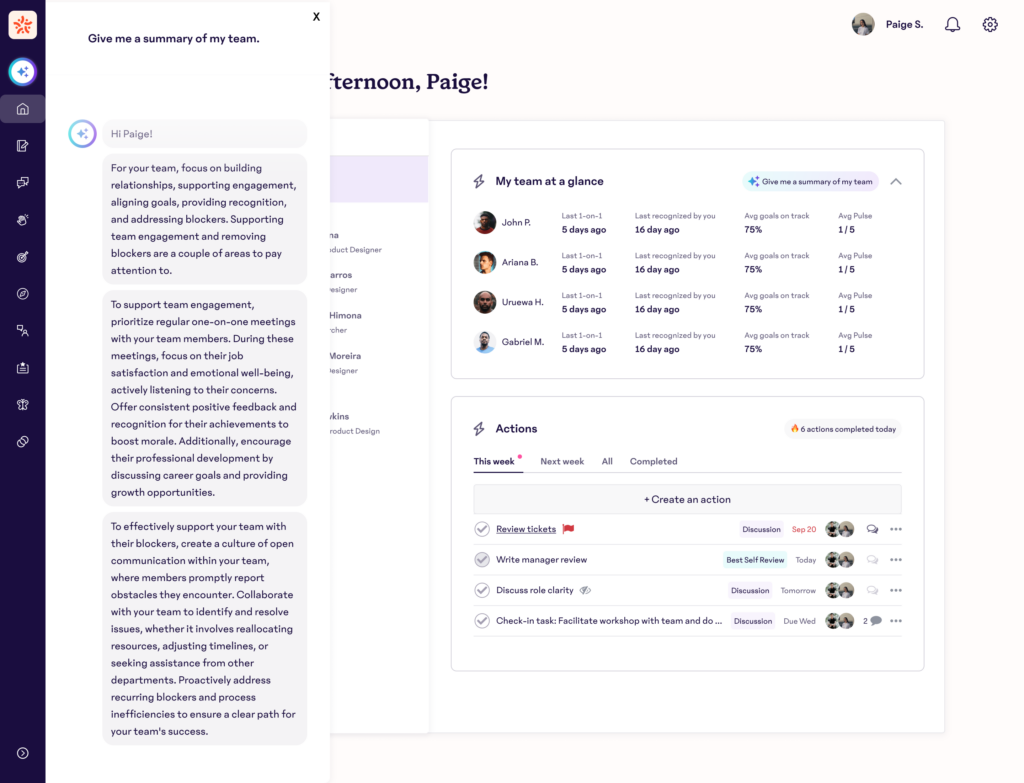Open more options for Write manager review
Screen dimensions: 1024x783
coord(895,560)
